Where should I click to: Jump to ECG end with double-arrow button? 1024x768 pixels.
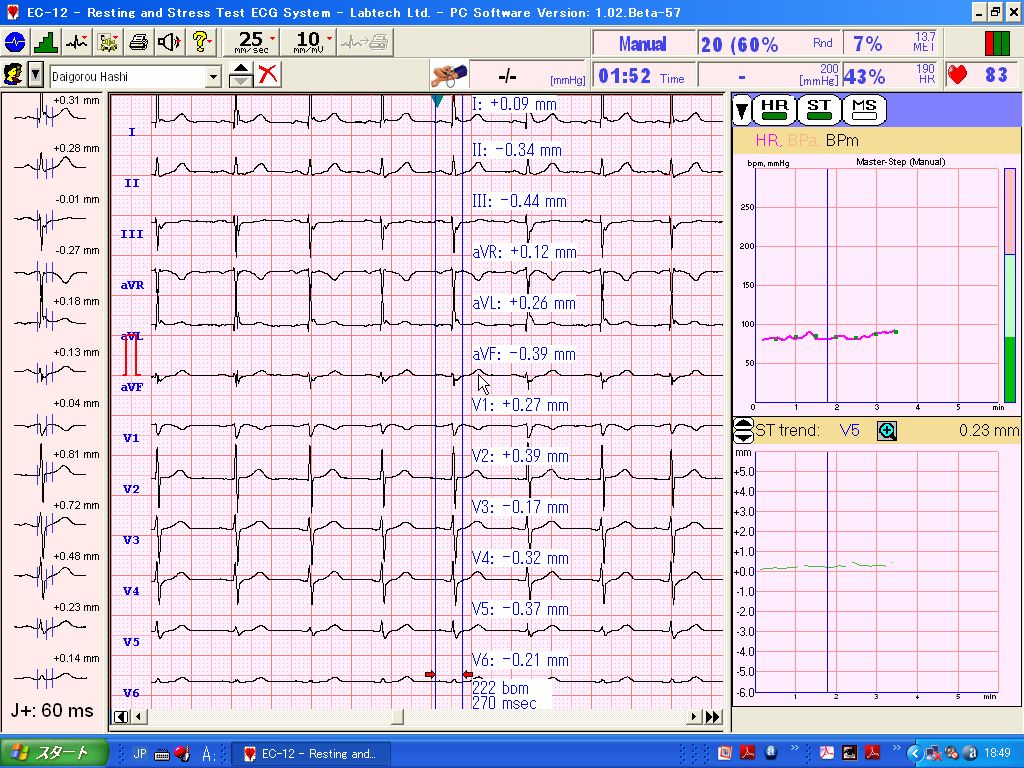point(713,716)
